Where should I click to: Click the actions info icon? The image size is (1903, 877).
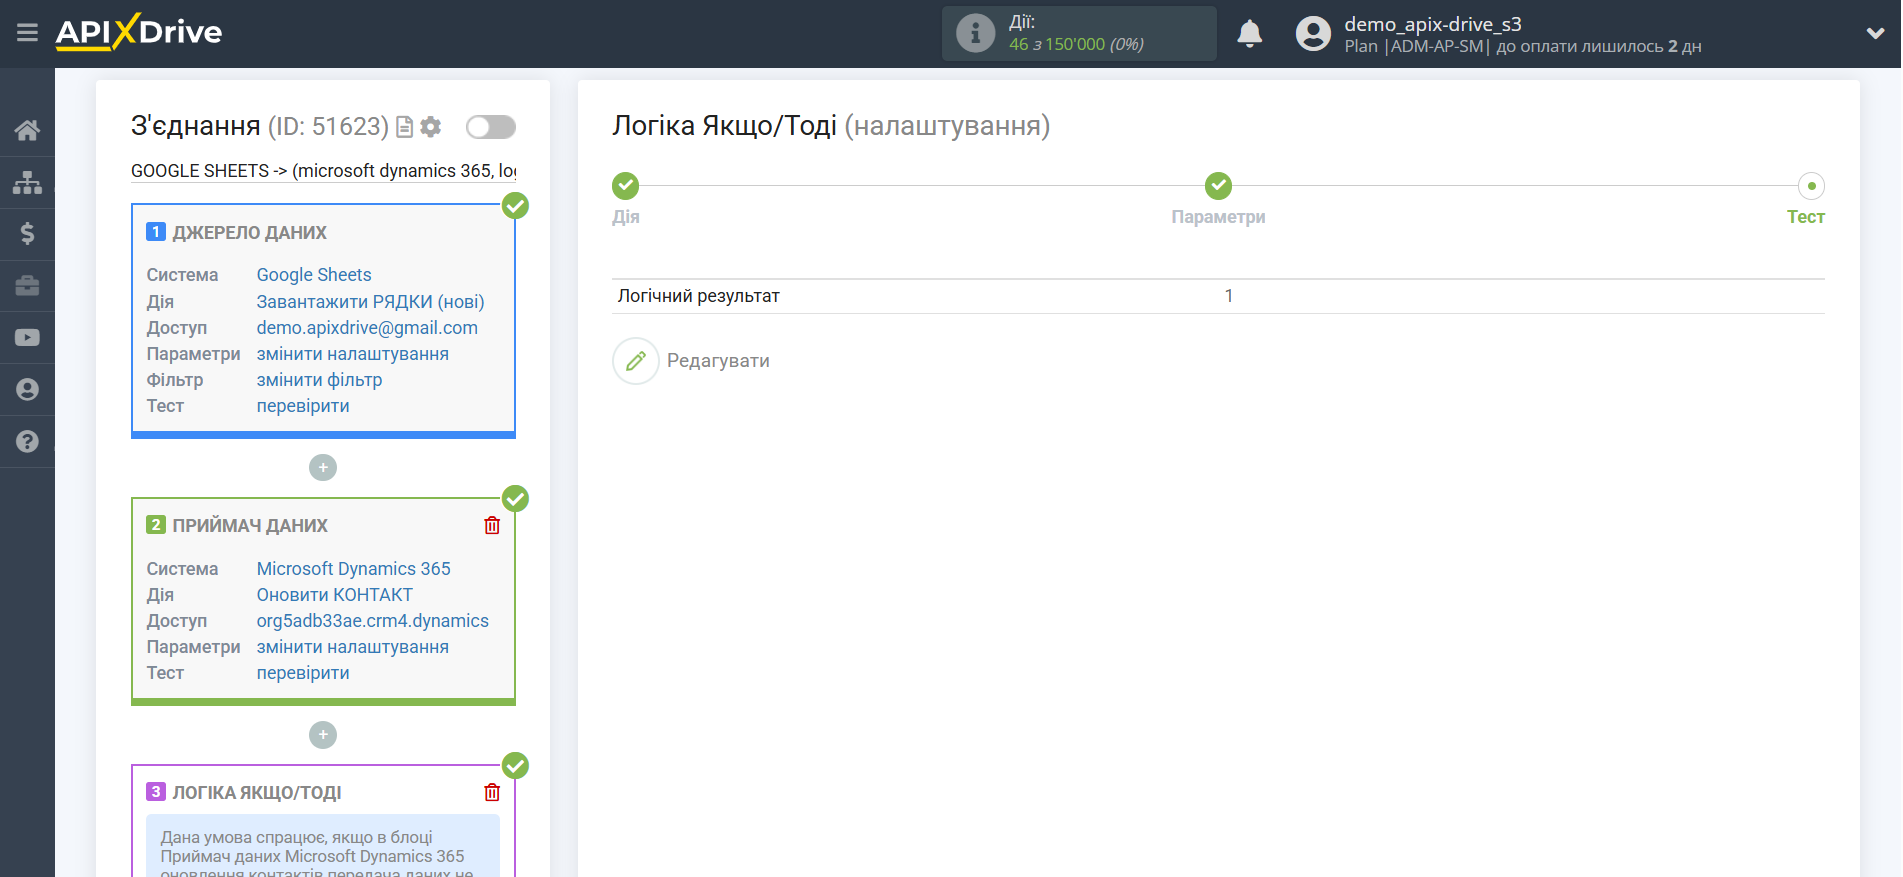click(975, 33)
